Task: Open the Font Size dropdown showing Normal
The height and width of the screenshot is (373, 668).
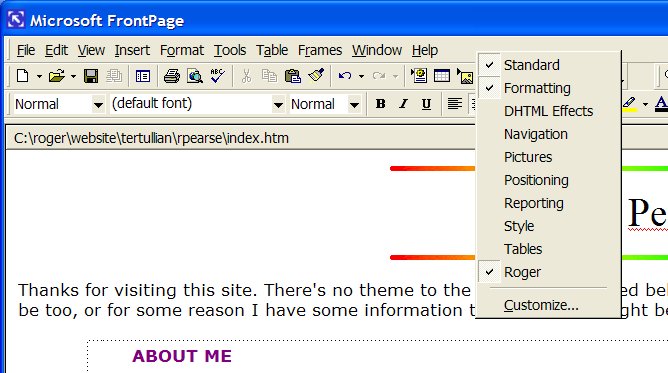Action: point(354,104)
